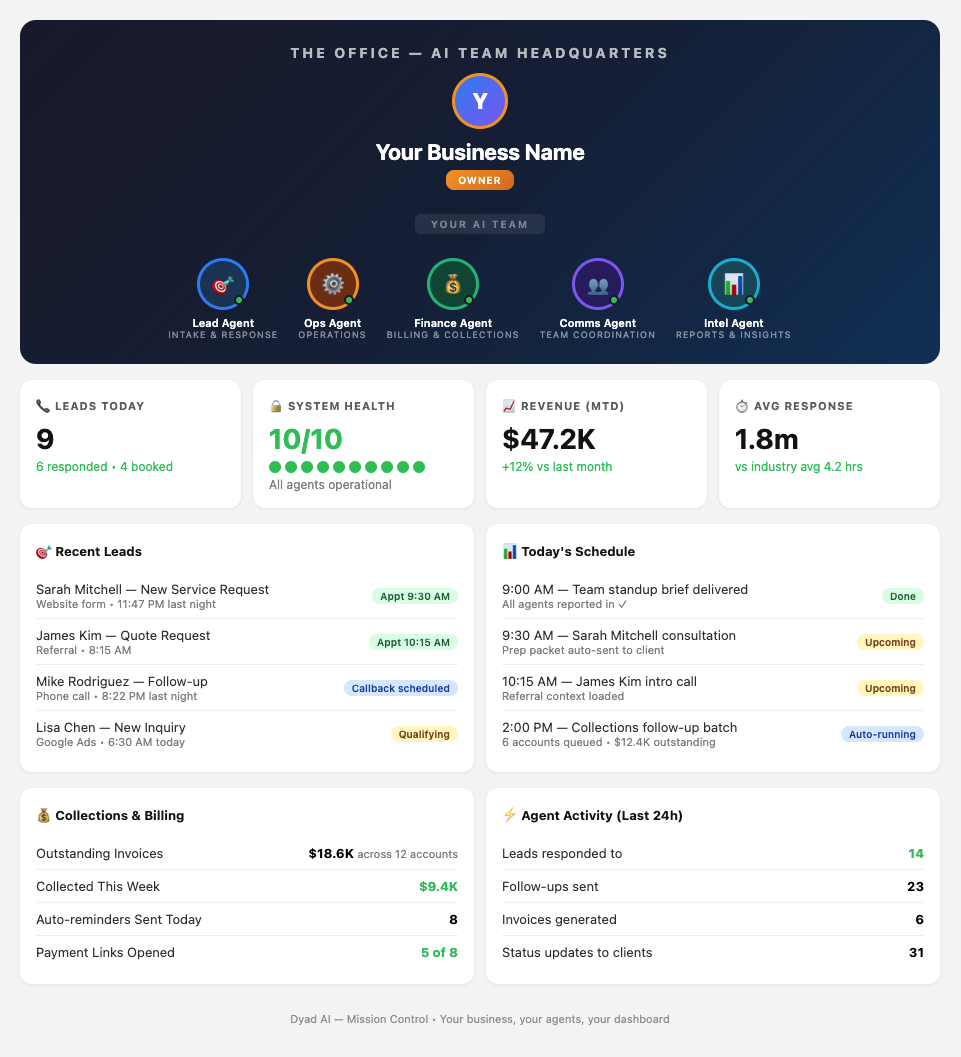Click the Qualifying badge for Lisa Chen
Screen dimensions: 961x1057
424,733
